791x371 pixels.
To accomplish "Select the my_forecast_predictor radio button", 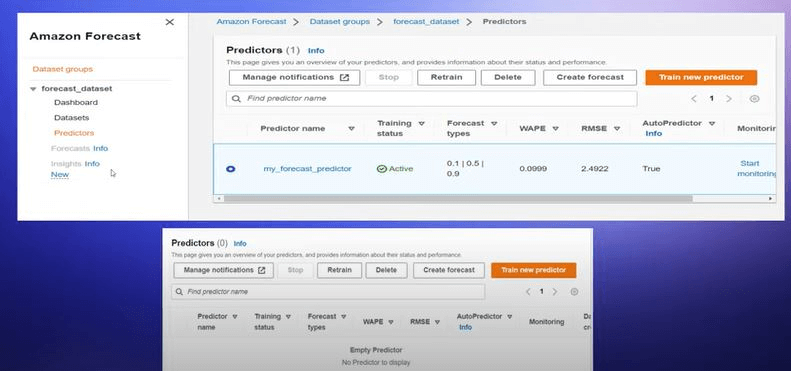I will [x=231, y=169].
